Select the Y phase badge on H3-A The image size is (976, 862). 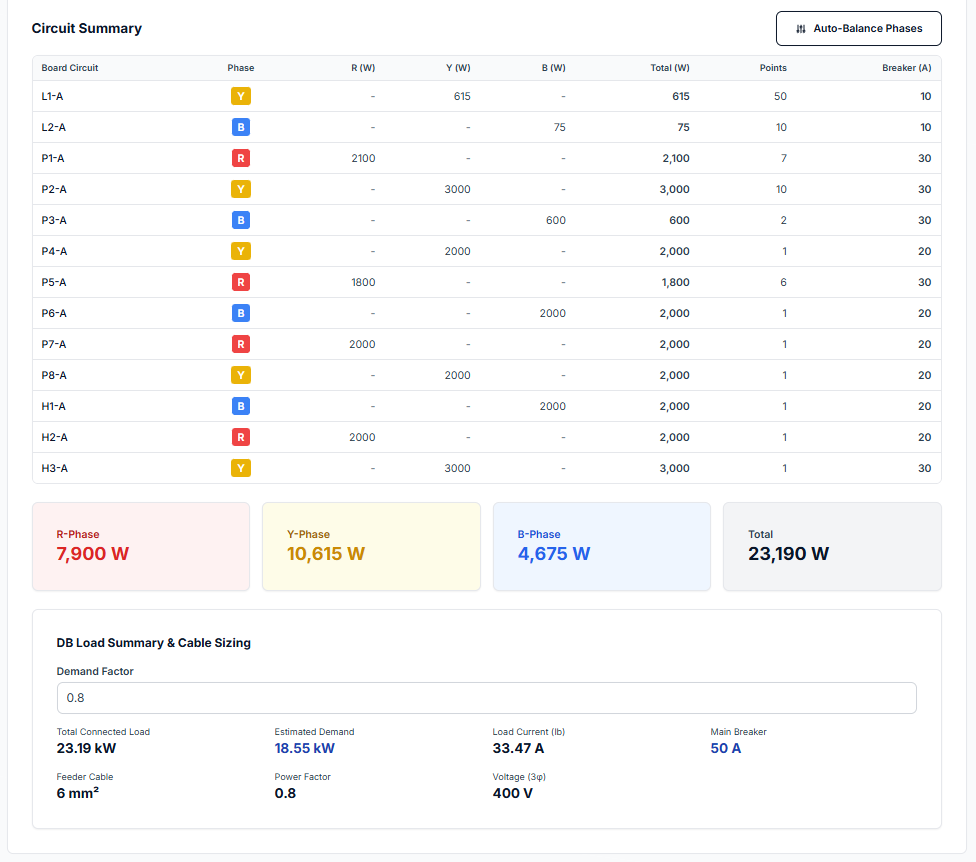[241, 468]
